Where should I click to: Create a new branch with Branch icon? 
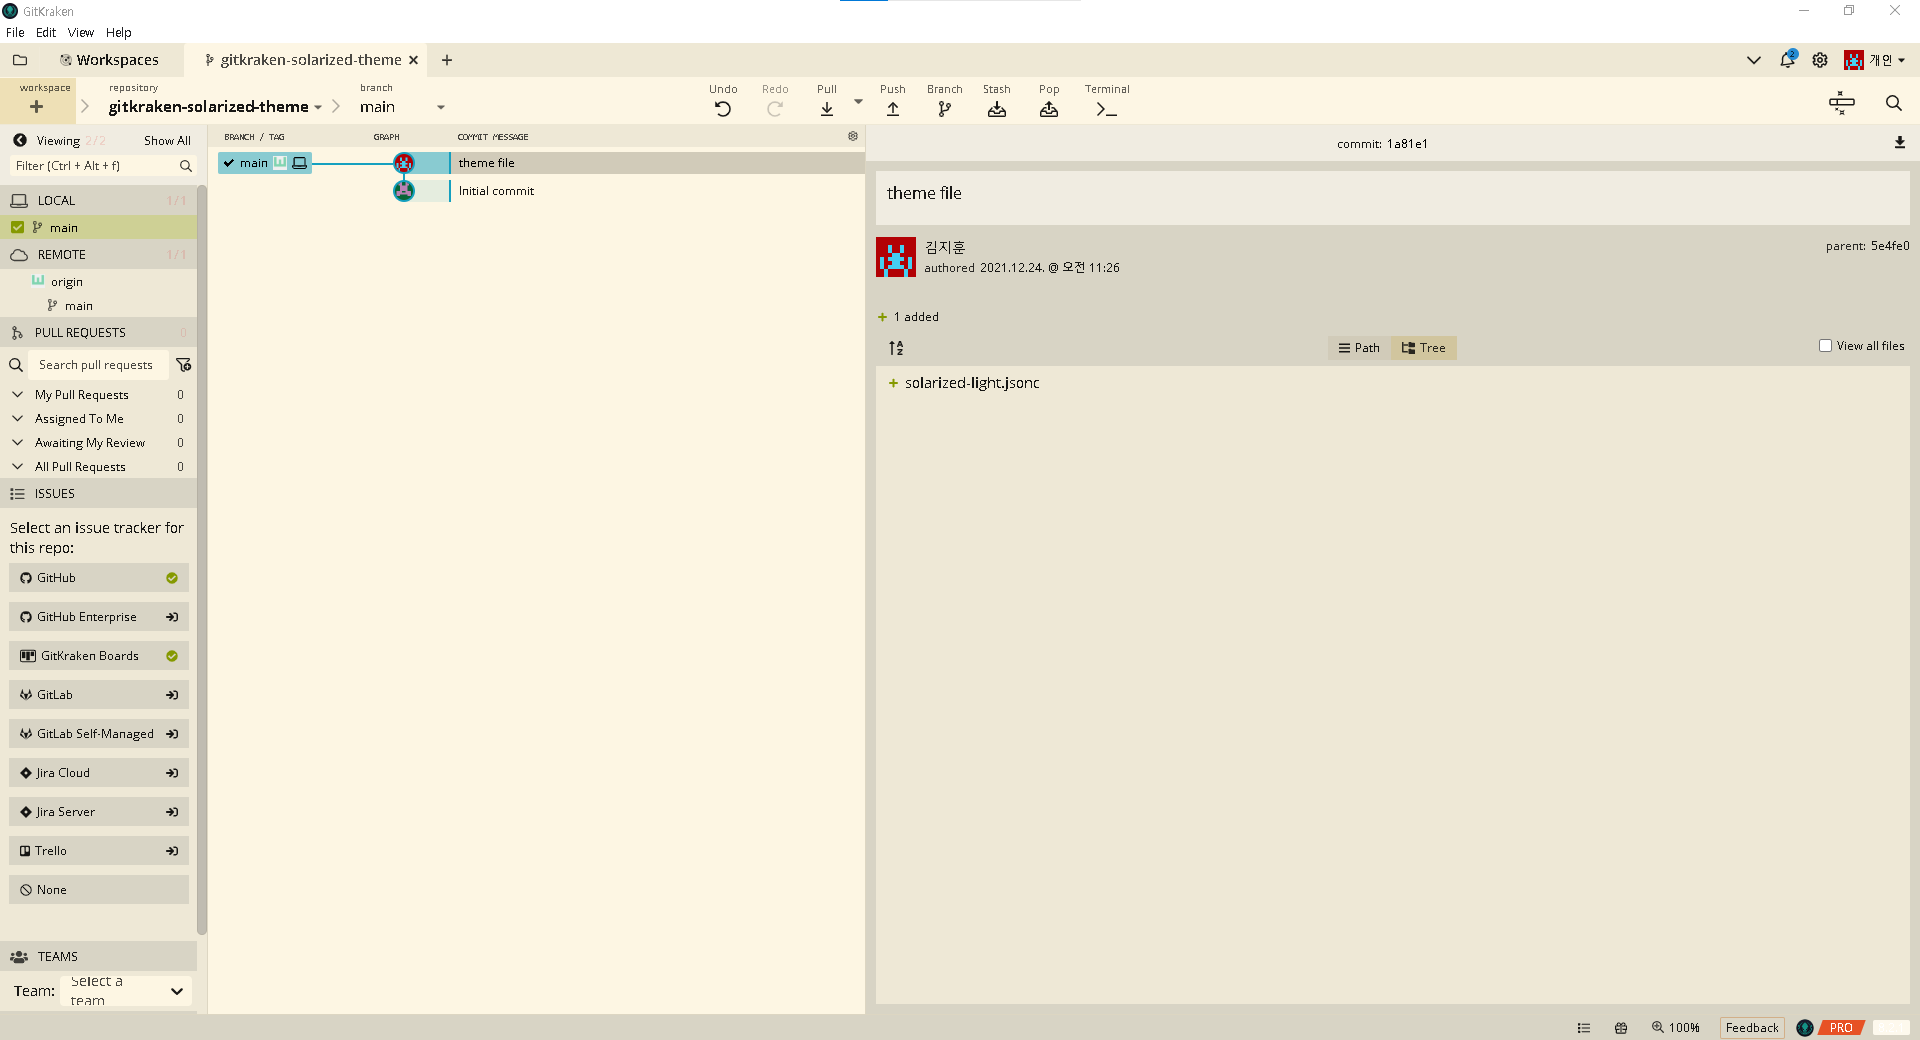pos(945,109)
